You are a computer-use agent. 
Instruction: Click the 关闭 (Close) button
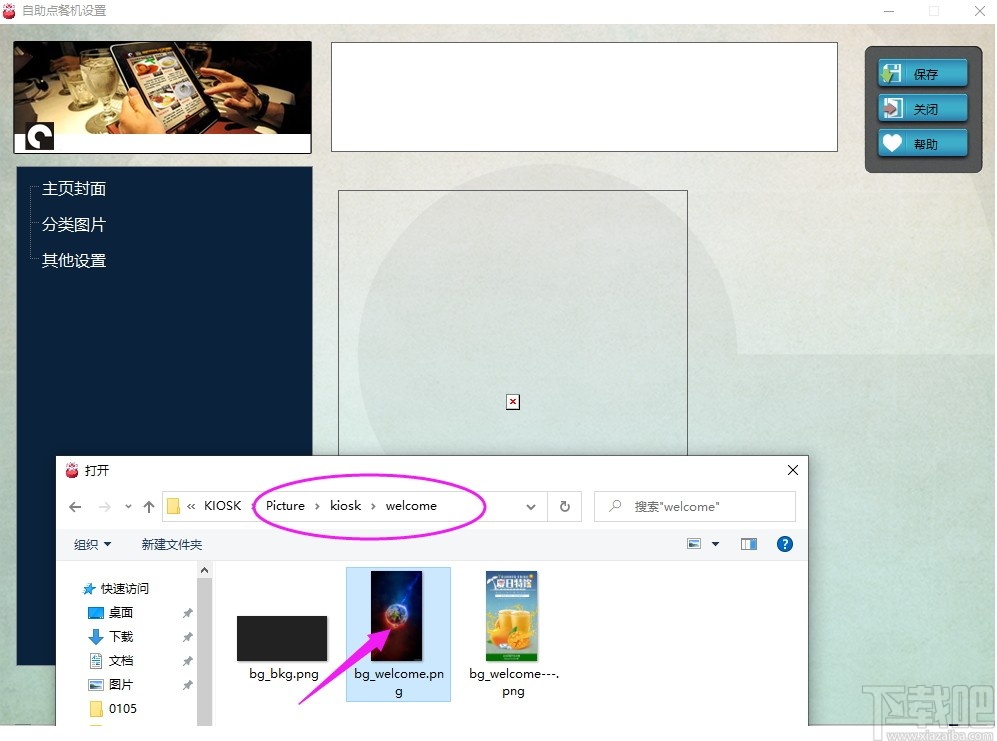(923, 109)
